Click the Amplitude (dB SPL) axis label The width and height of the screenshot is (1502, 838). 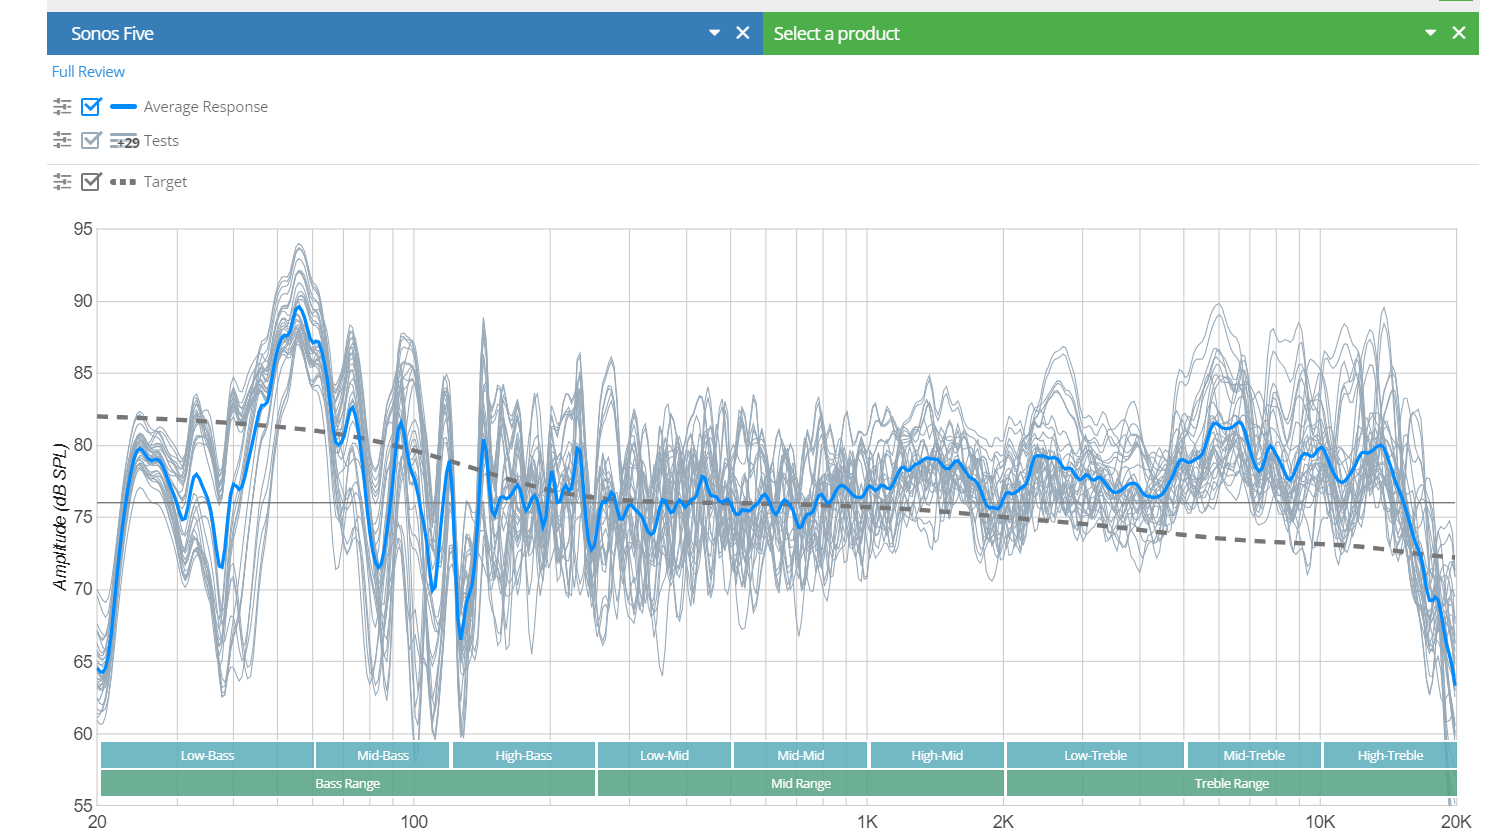click(60, 517)
